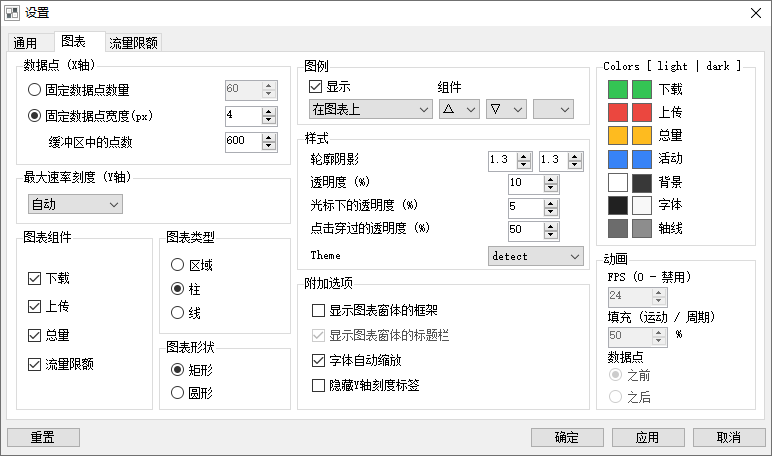This screenshot has height=456, width=772.
Task: Click the 取消 button
Action: (x=729, y=437)
